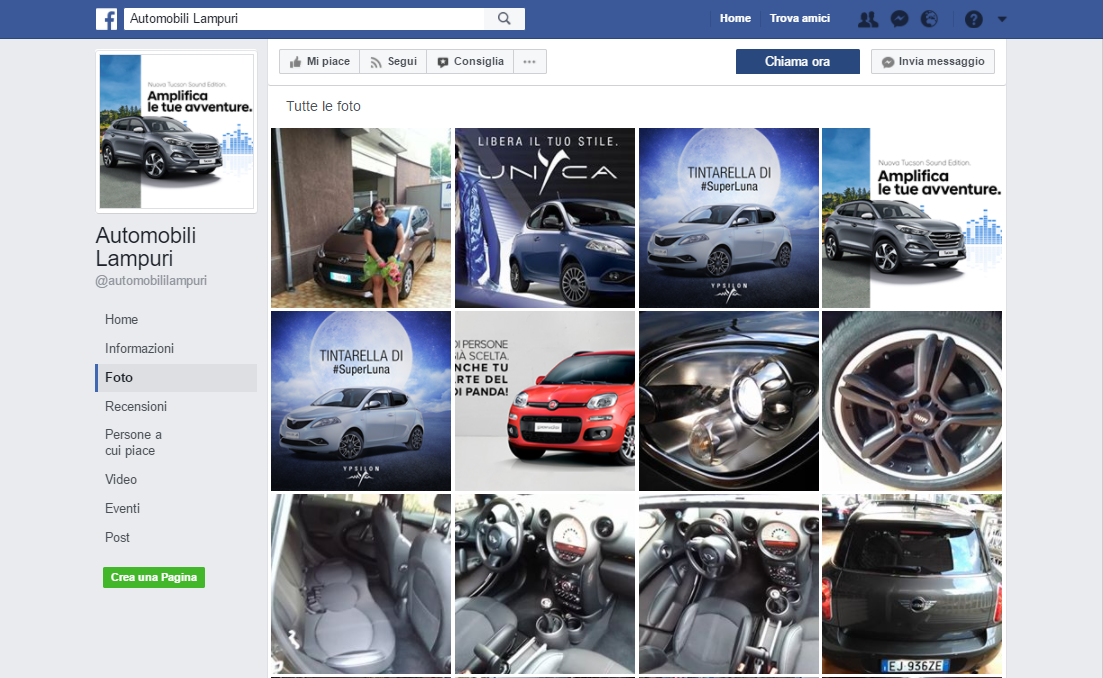Click the @automobililampuri username
The image size is (1103, 678).
click(151, 281)
